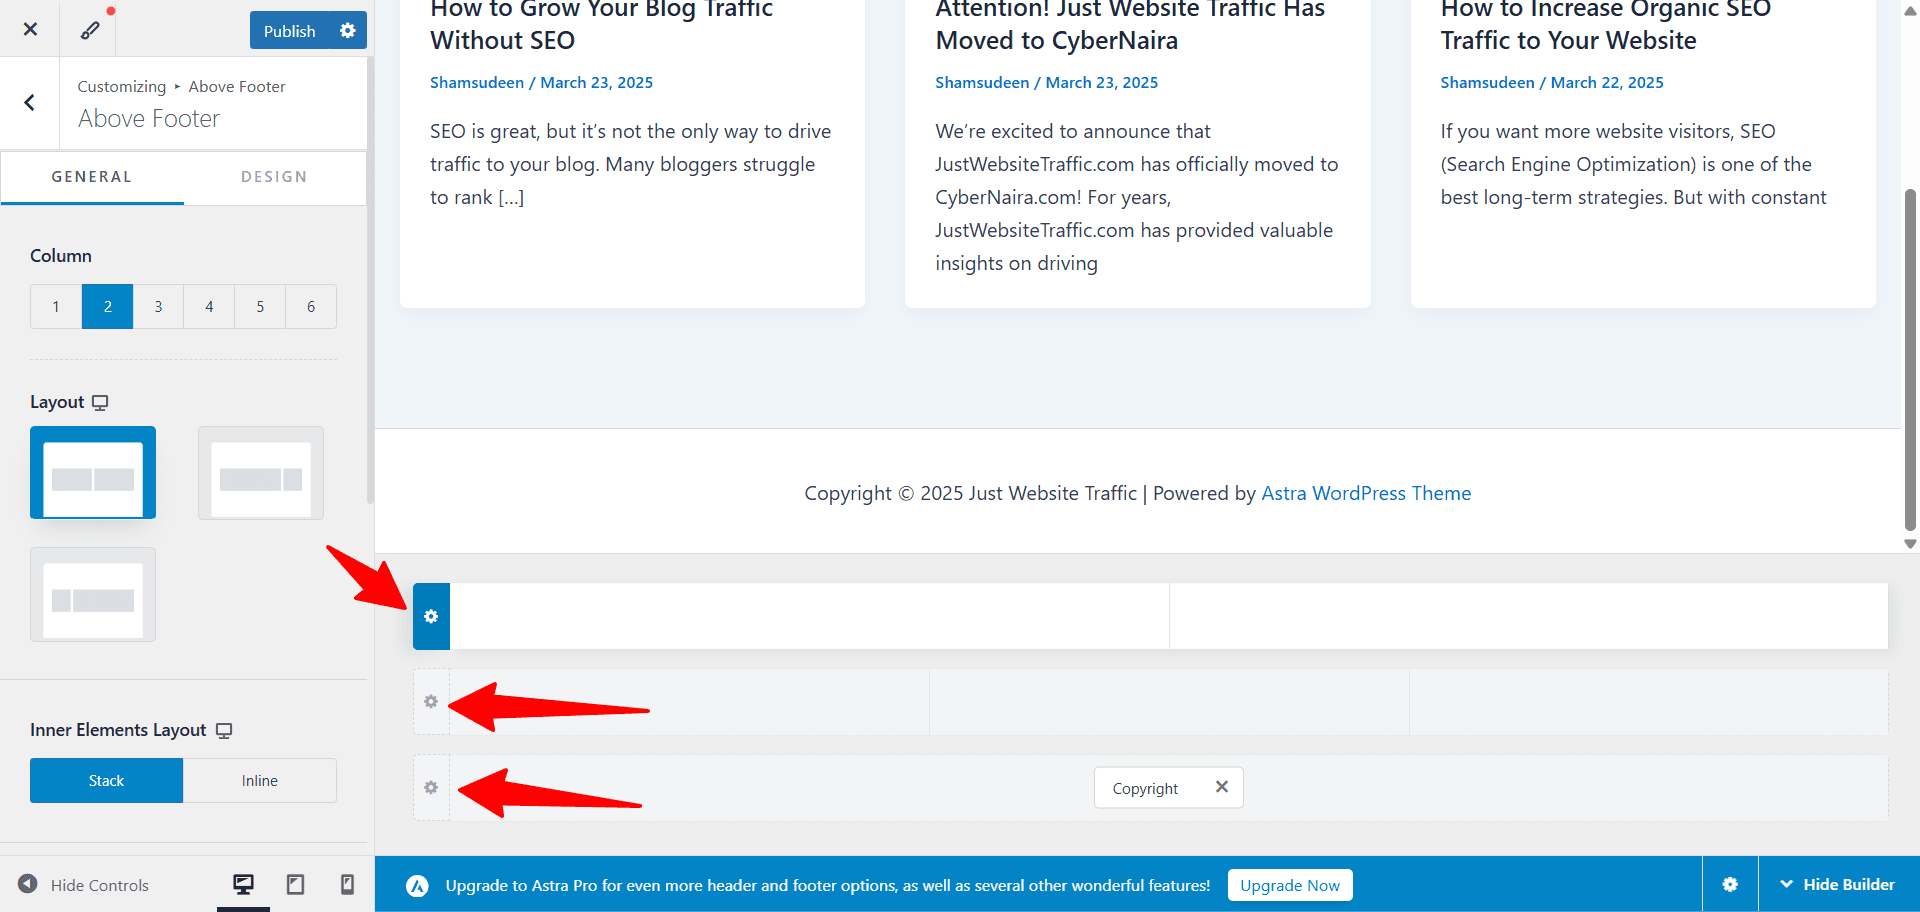The width and height of the screenshot is (1920, 912).
Task: Switch preview to mobile view
Action: [347, 884]
